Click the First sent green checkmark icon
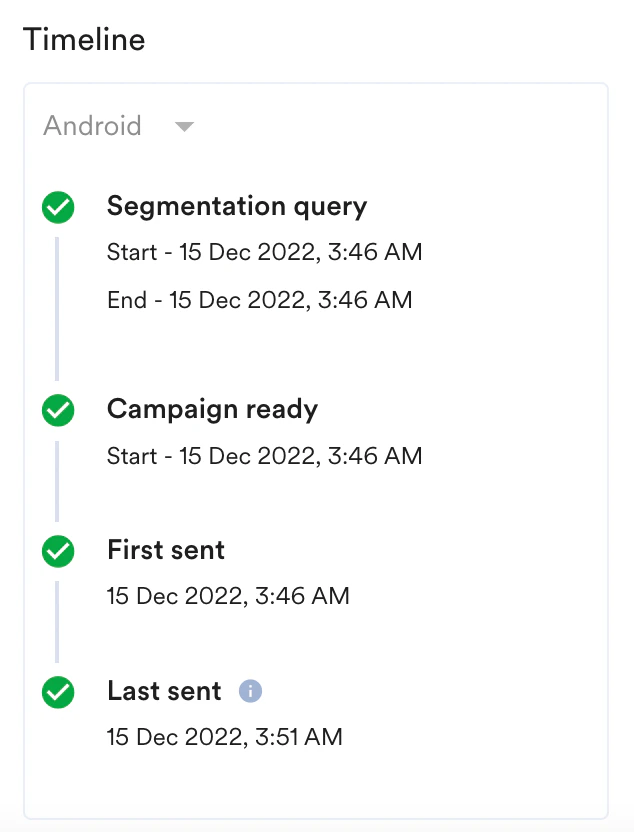The image size is (634, 832). point(58,551)
